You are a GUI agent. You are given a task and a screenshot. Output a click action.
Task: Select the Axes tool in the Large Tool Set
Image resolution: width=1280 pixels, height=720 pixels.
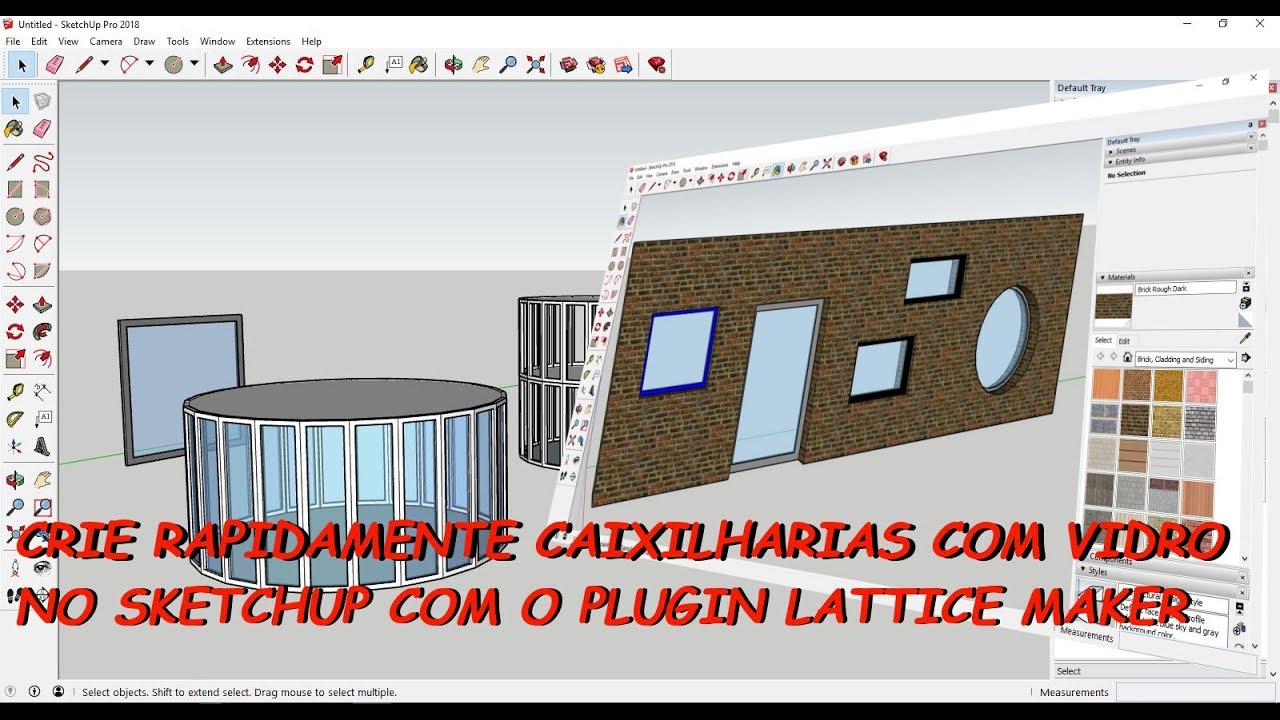tap(15, 445)
